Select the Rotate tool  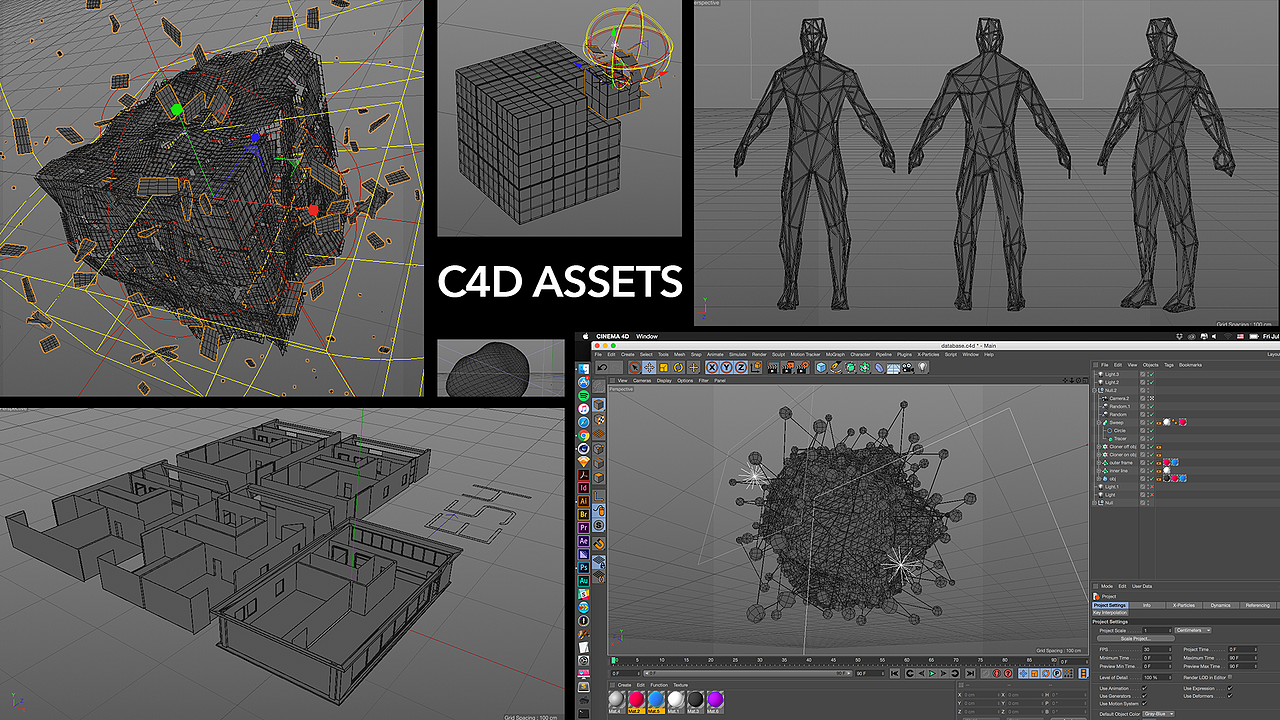tap(678, 367)
